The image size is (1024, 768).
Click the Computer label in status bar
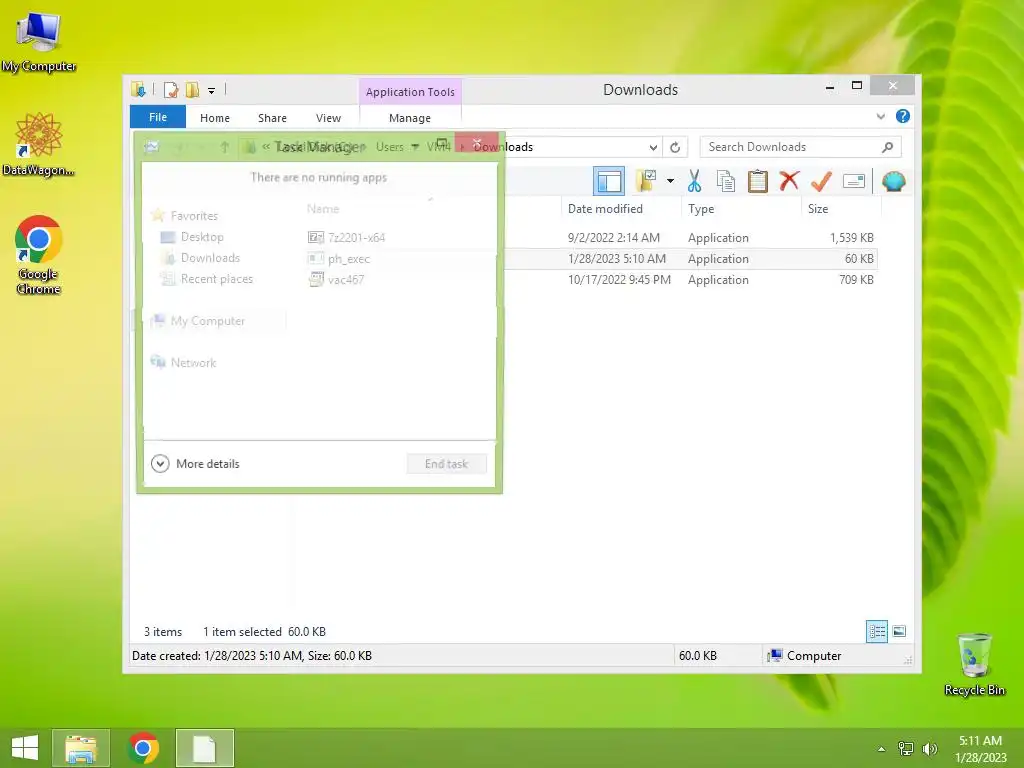coord(814,656)
